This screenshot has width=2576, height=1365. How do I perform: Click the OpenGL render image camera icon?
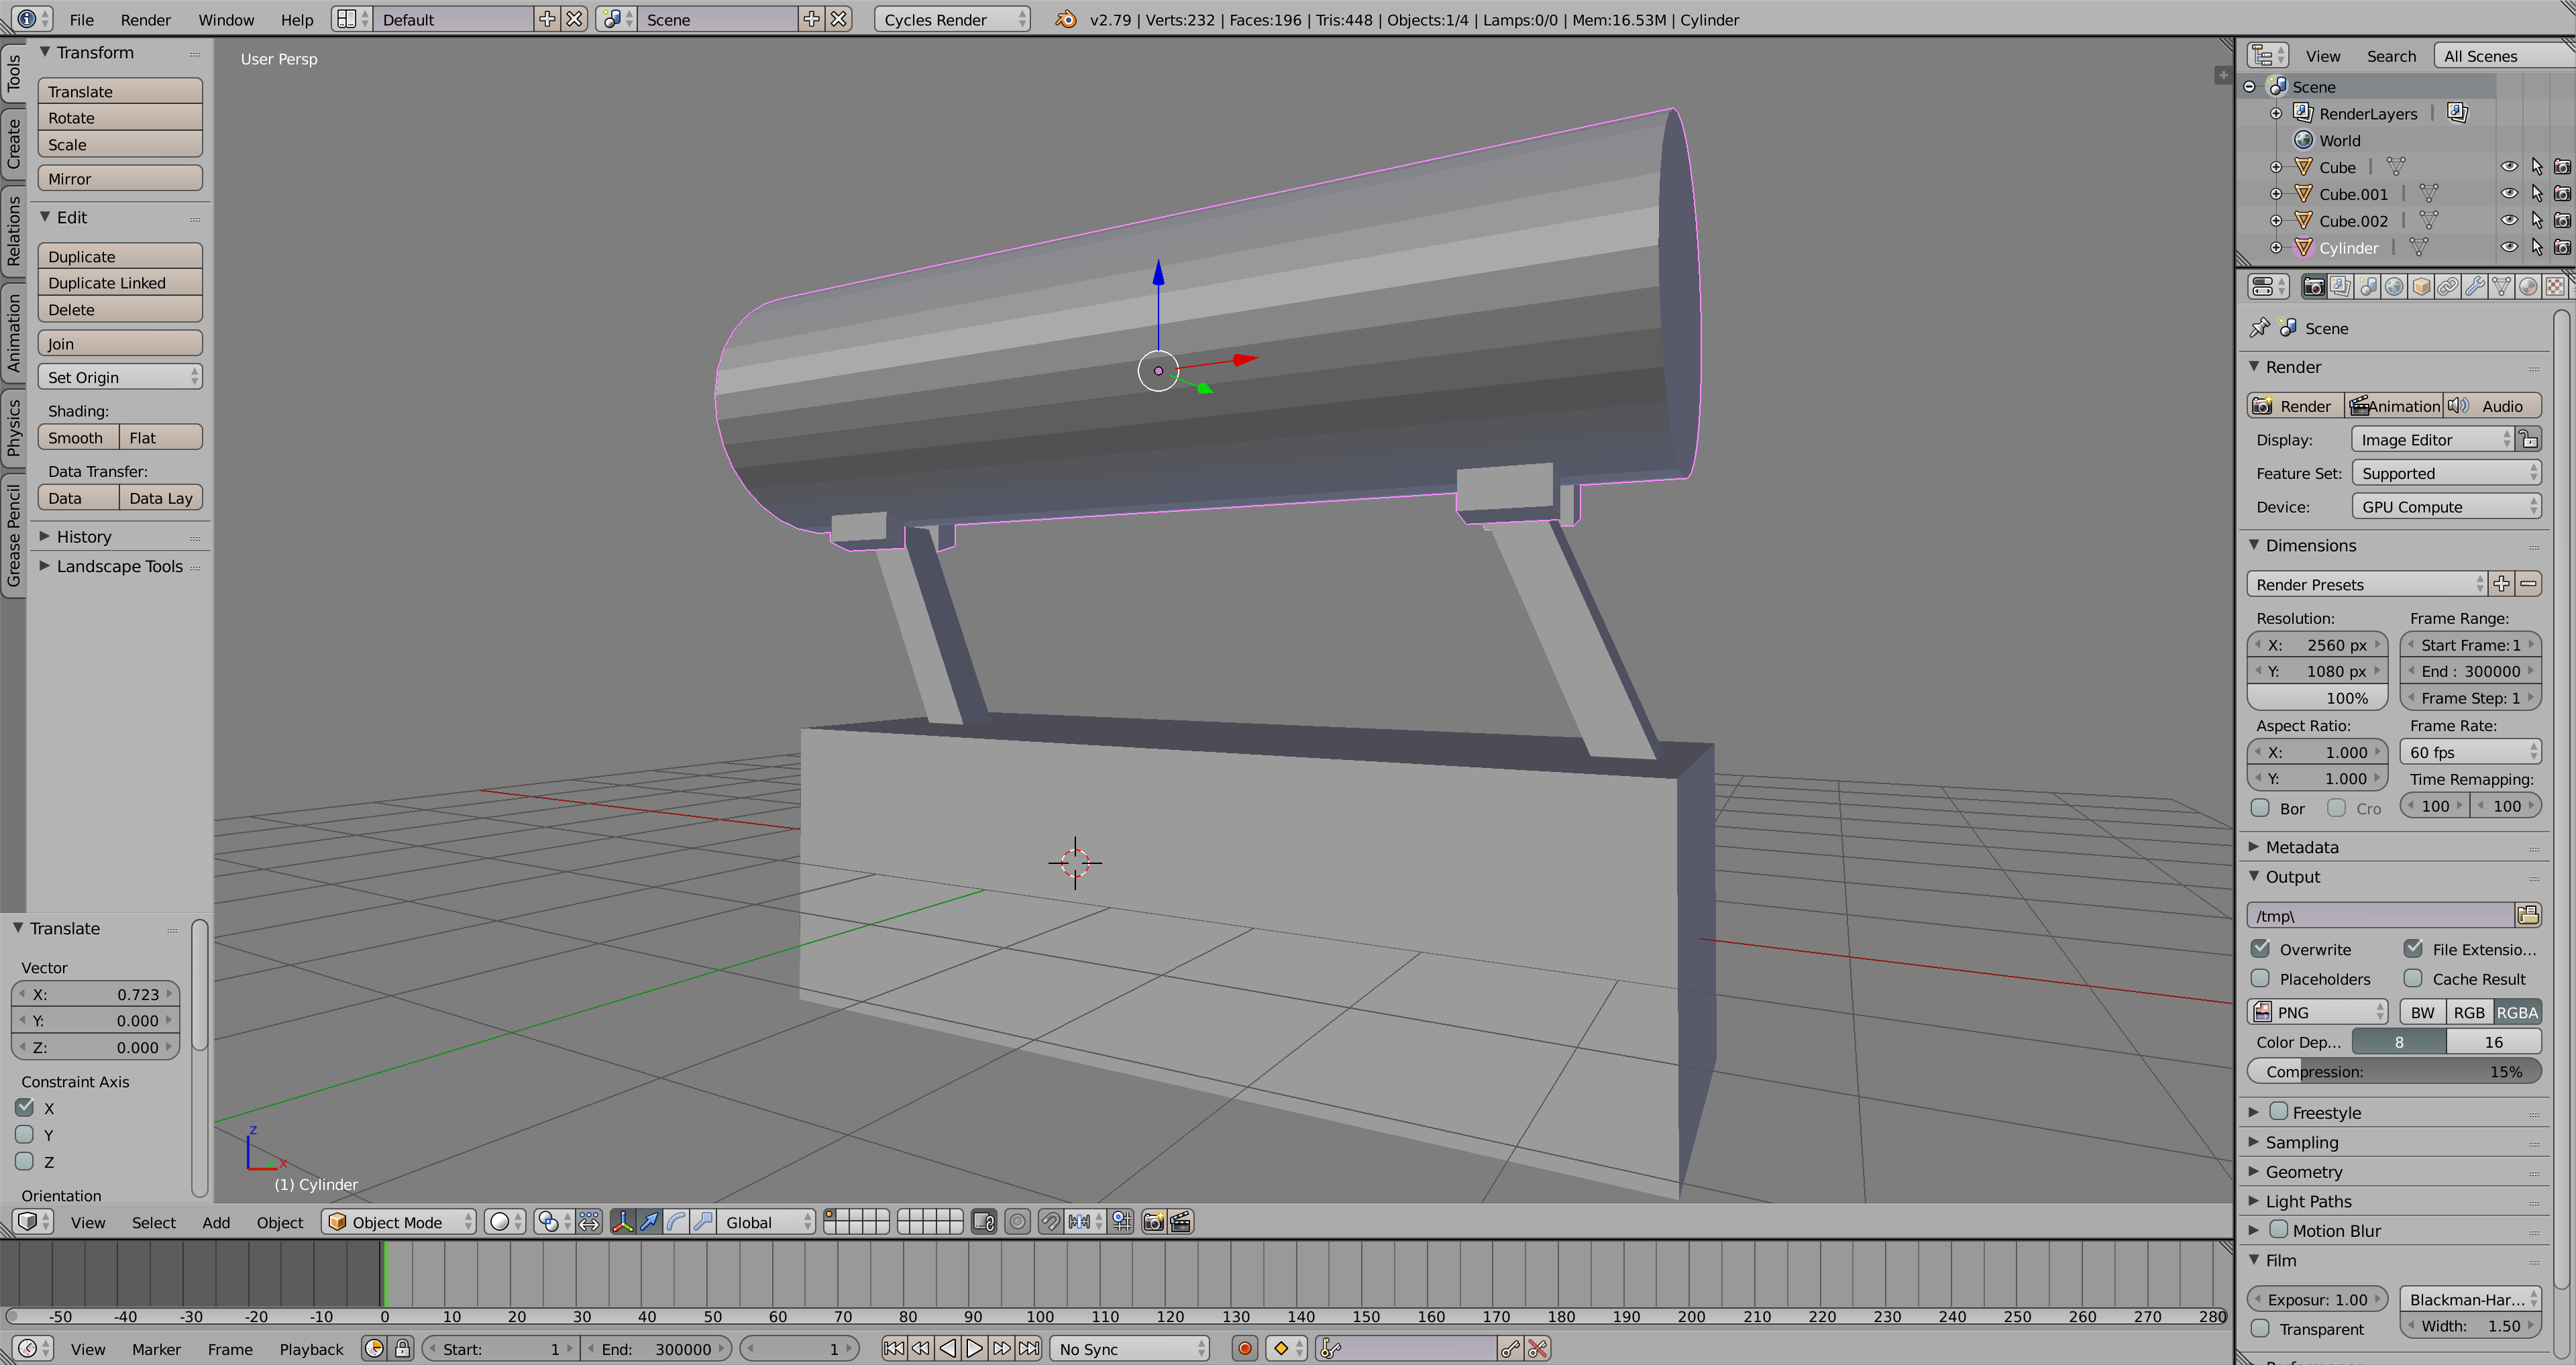coord(1154,1222)
